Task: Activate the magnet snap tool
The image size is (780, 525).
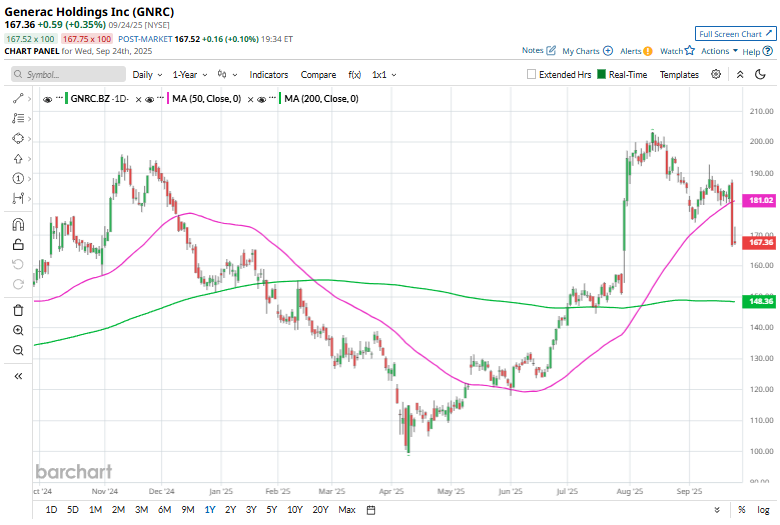Action: [18, 224]
